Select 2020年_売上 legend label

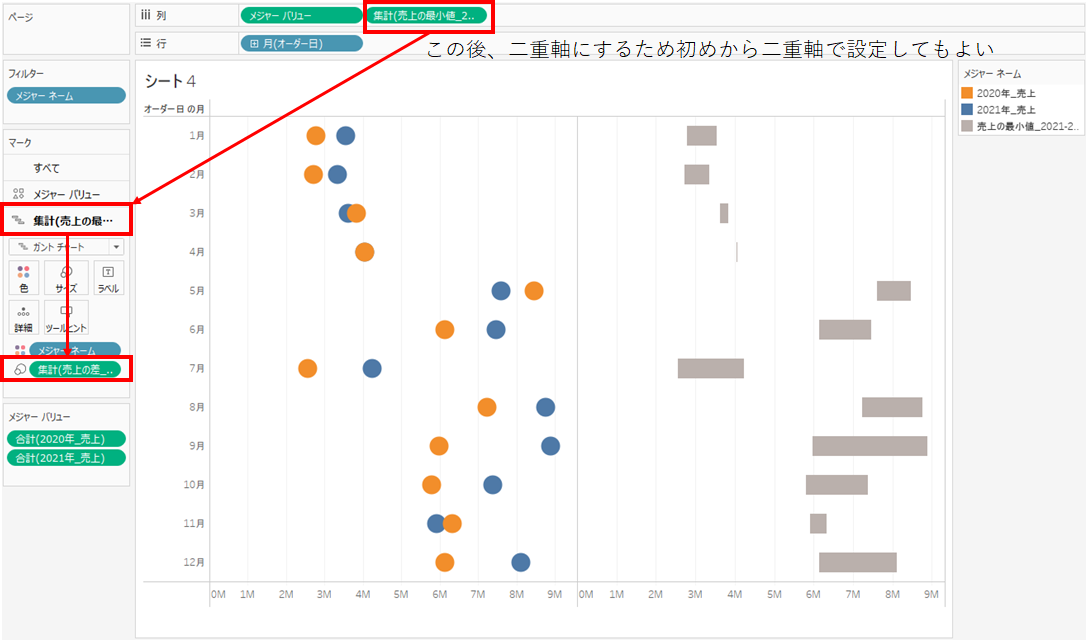[1006, 93]
